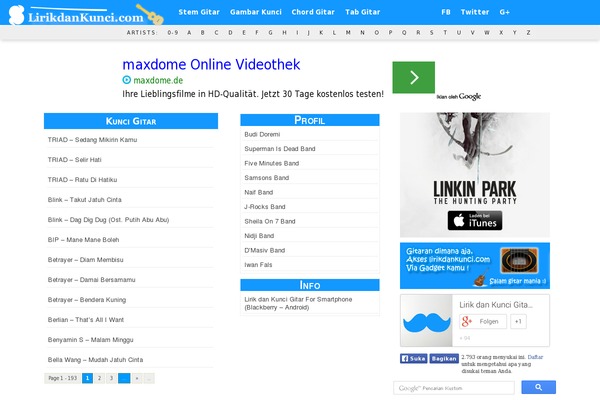600x400 pixels.
Task: Open the Gitaran dimana aja banner
Action: pyautogui.click(x=475, y=266)
